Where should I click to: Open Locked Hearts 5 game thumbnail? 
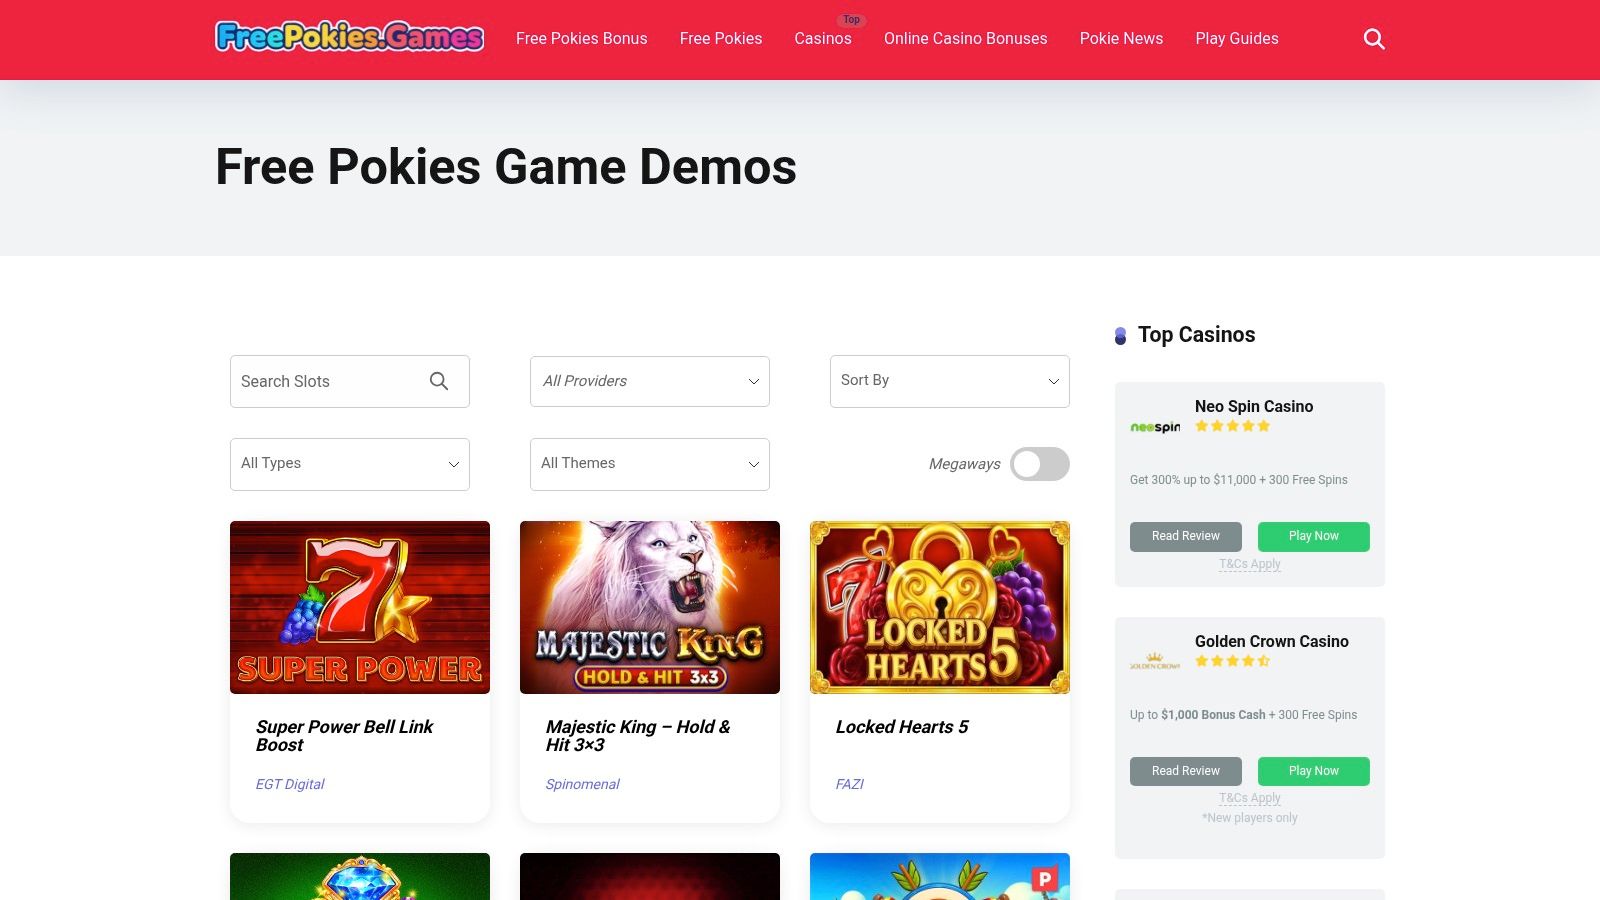point(940,607)
